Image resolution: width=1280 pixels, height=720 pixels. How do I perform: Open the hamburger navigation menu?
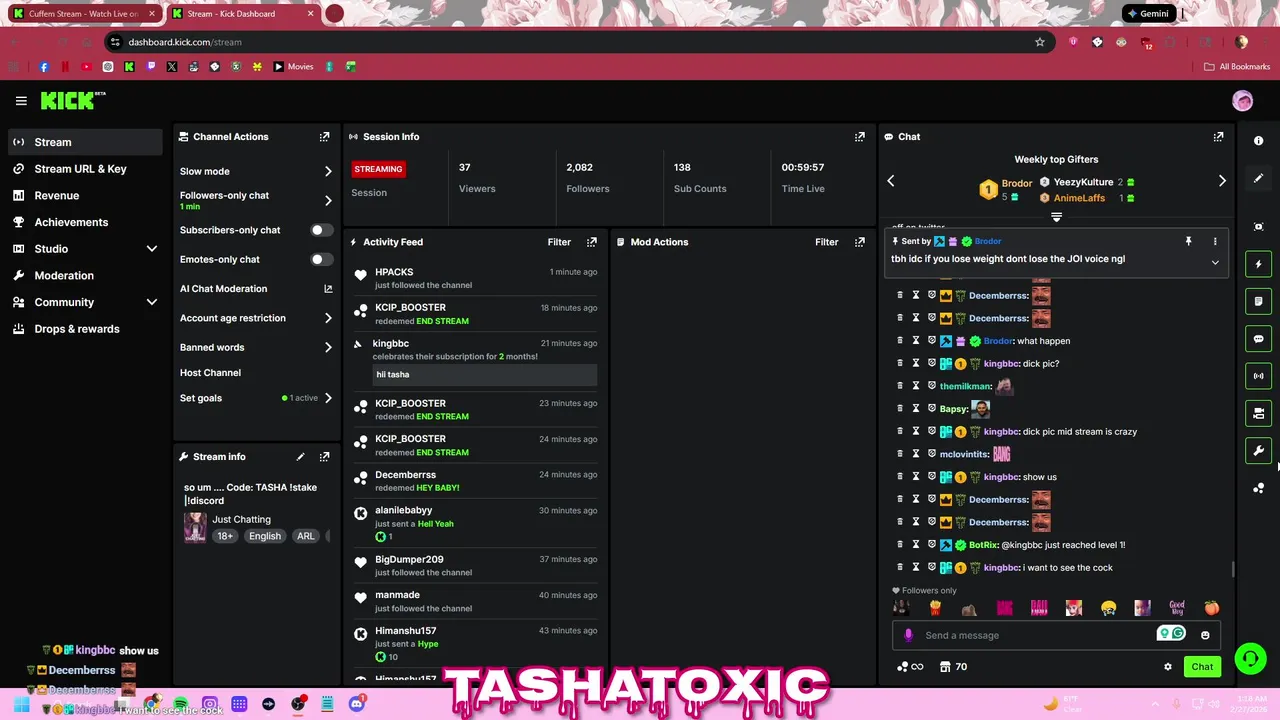pyautogui.click(x=21, y=101)
